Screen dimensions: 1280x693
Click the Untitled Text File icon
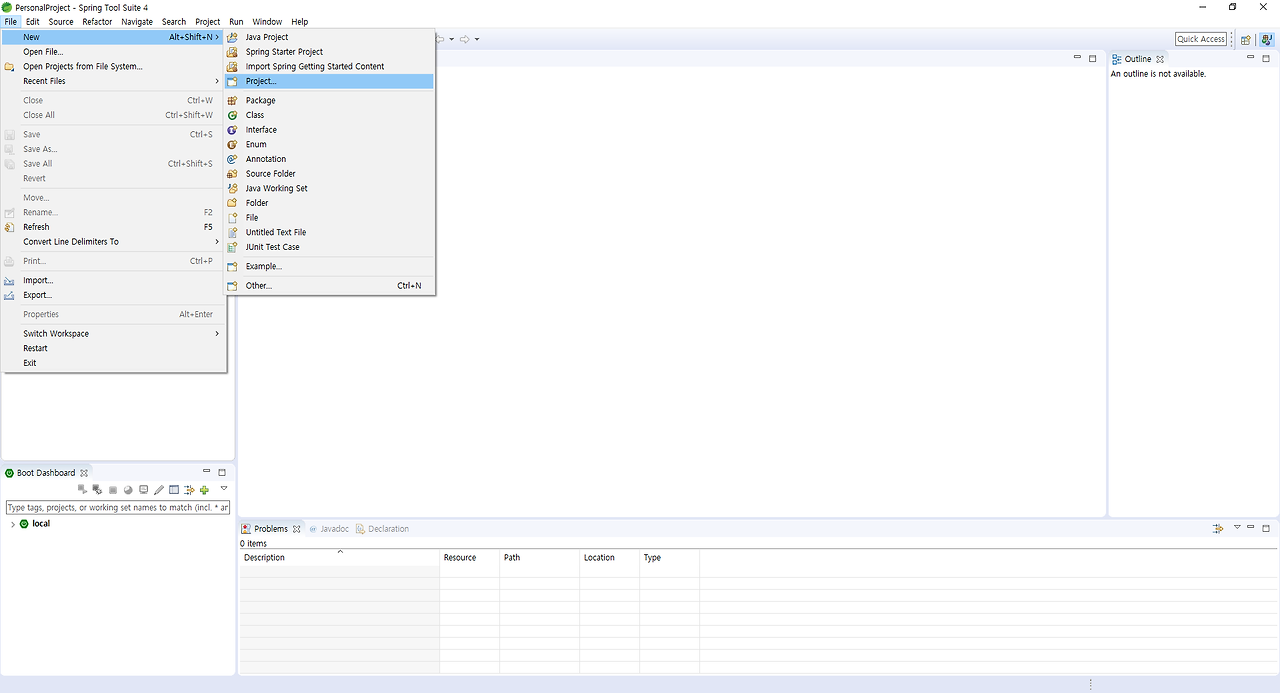point(233,232)
